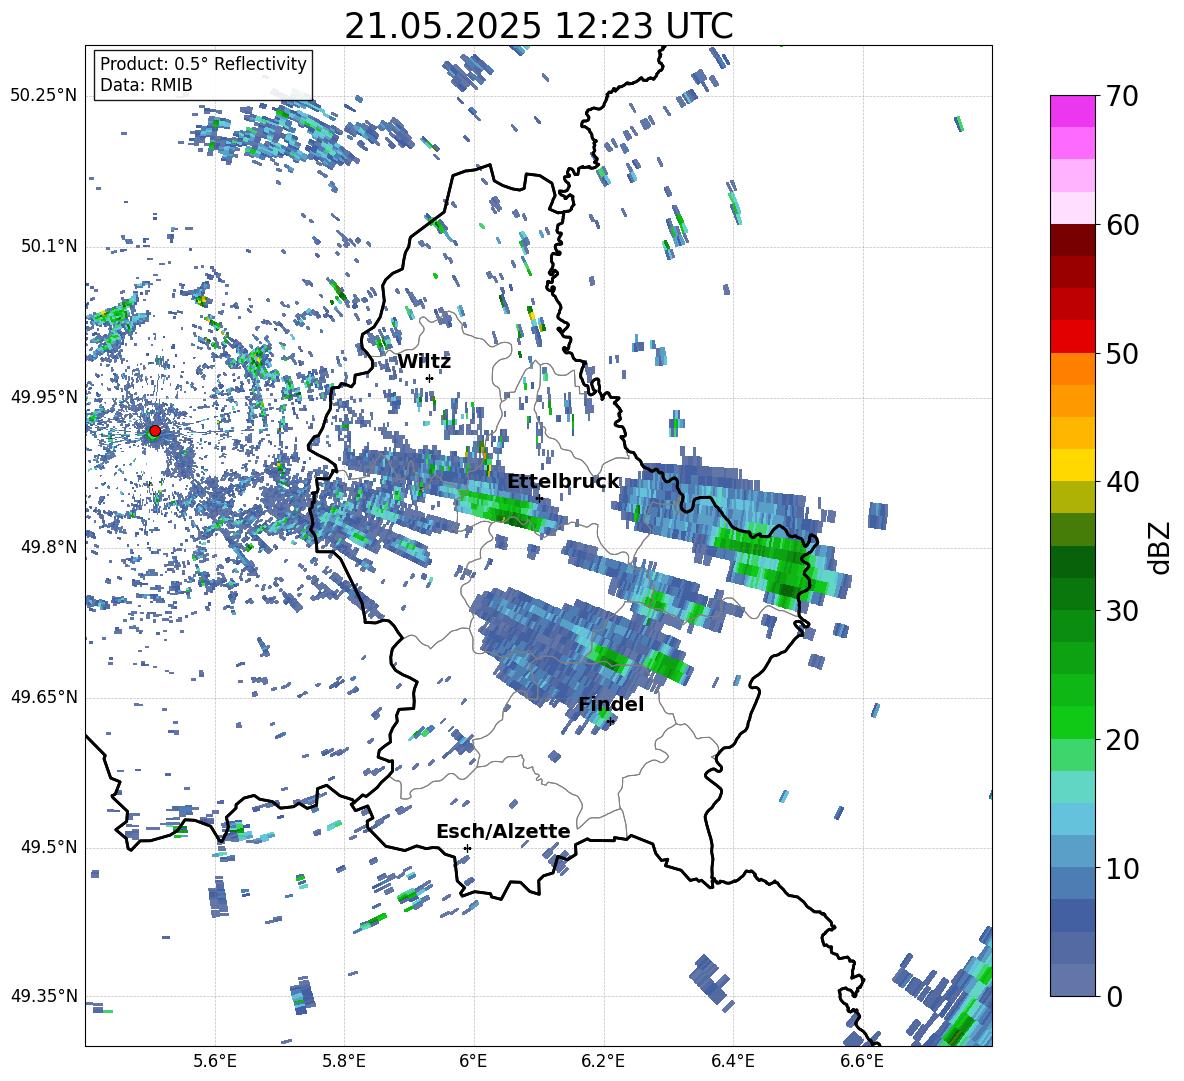Viewport: 1184px width, 1081px height.
Task: Click the 40 tick on colorbar
Action: [x=1122, y=482]
